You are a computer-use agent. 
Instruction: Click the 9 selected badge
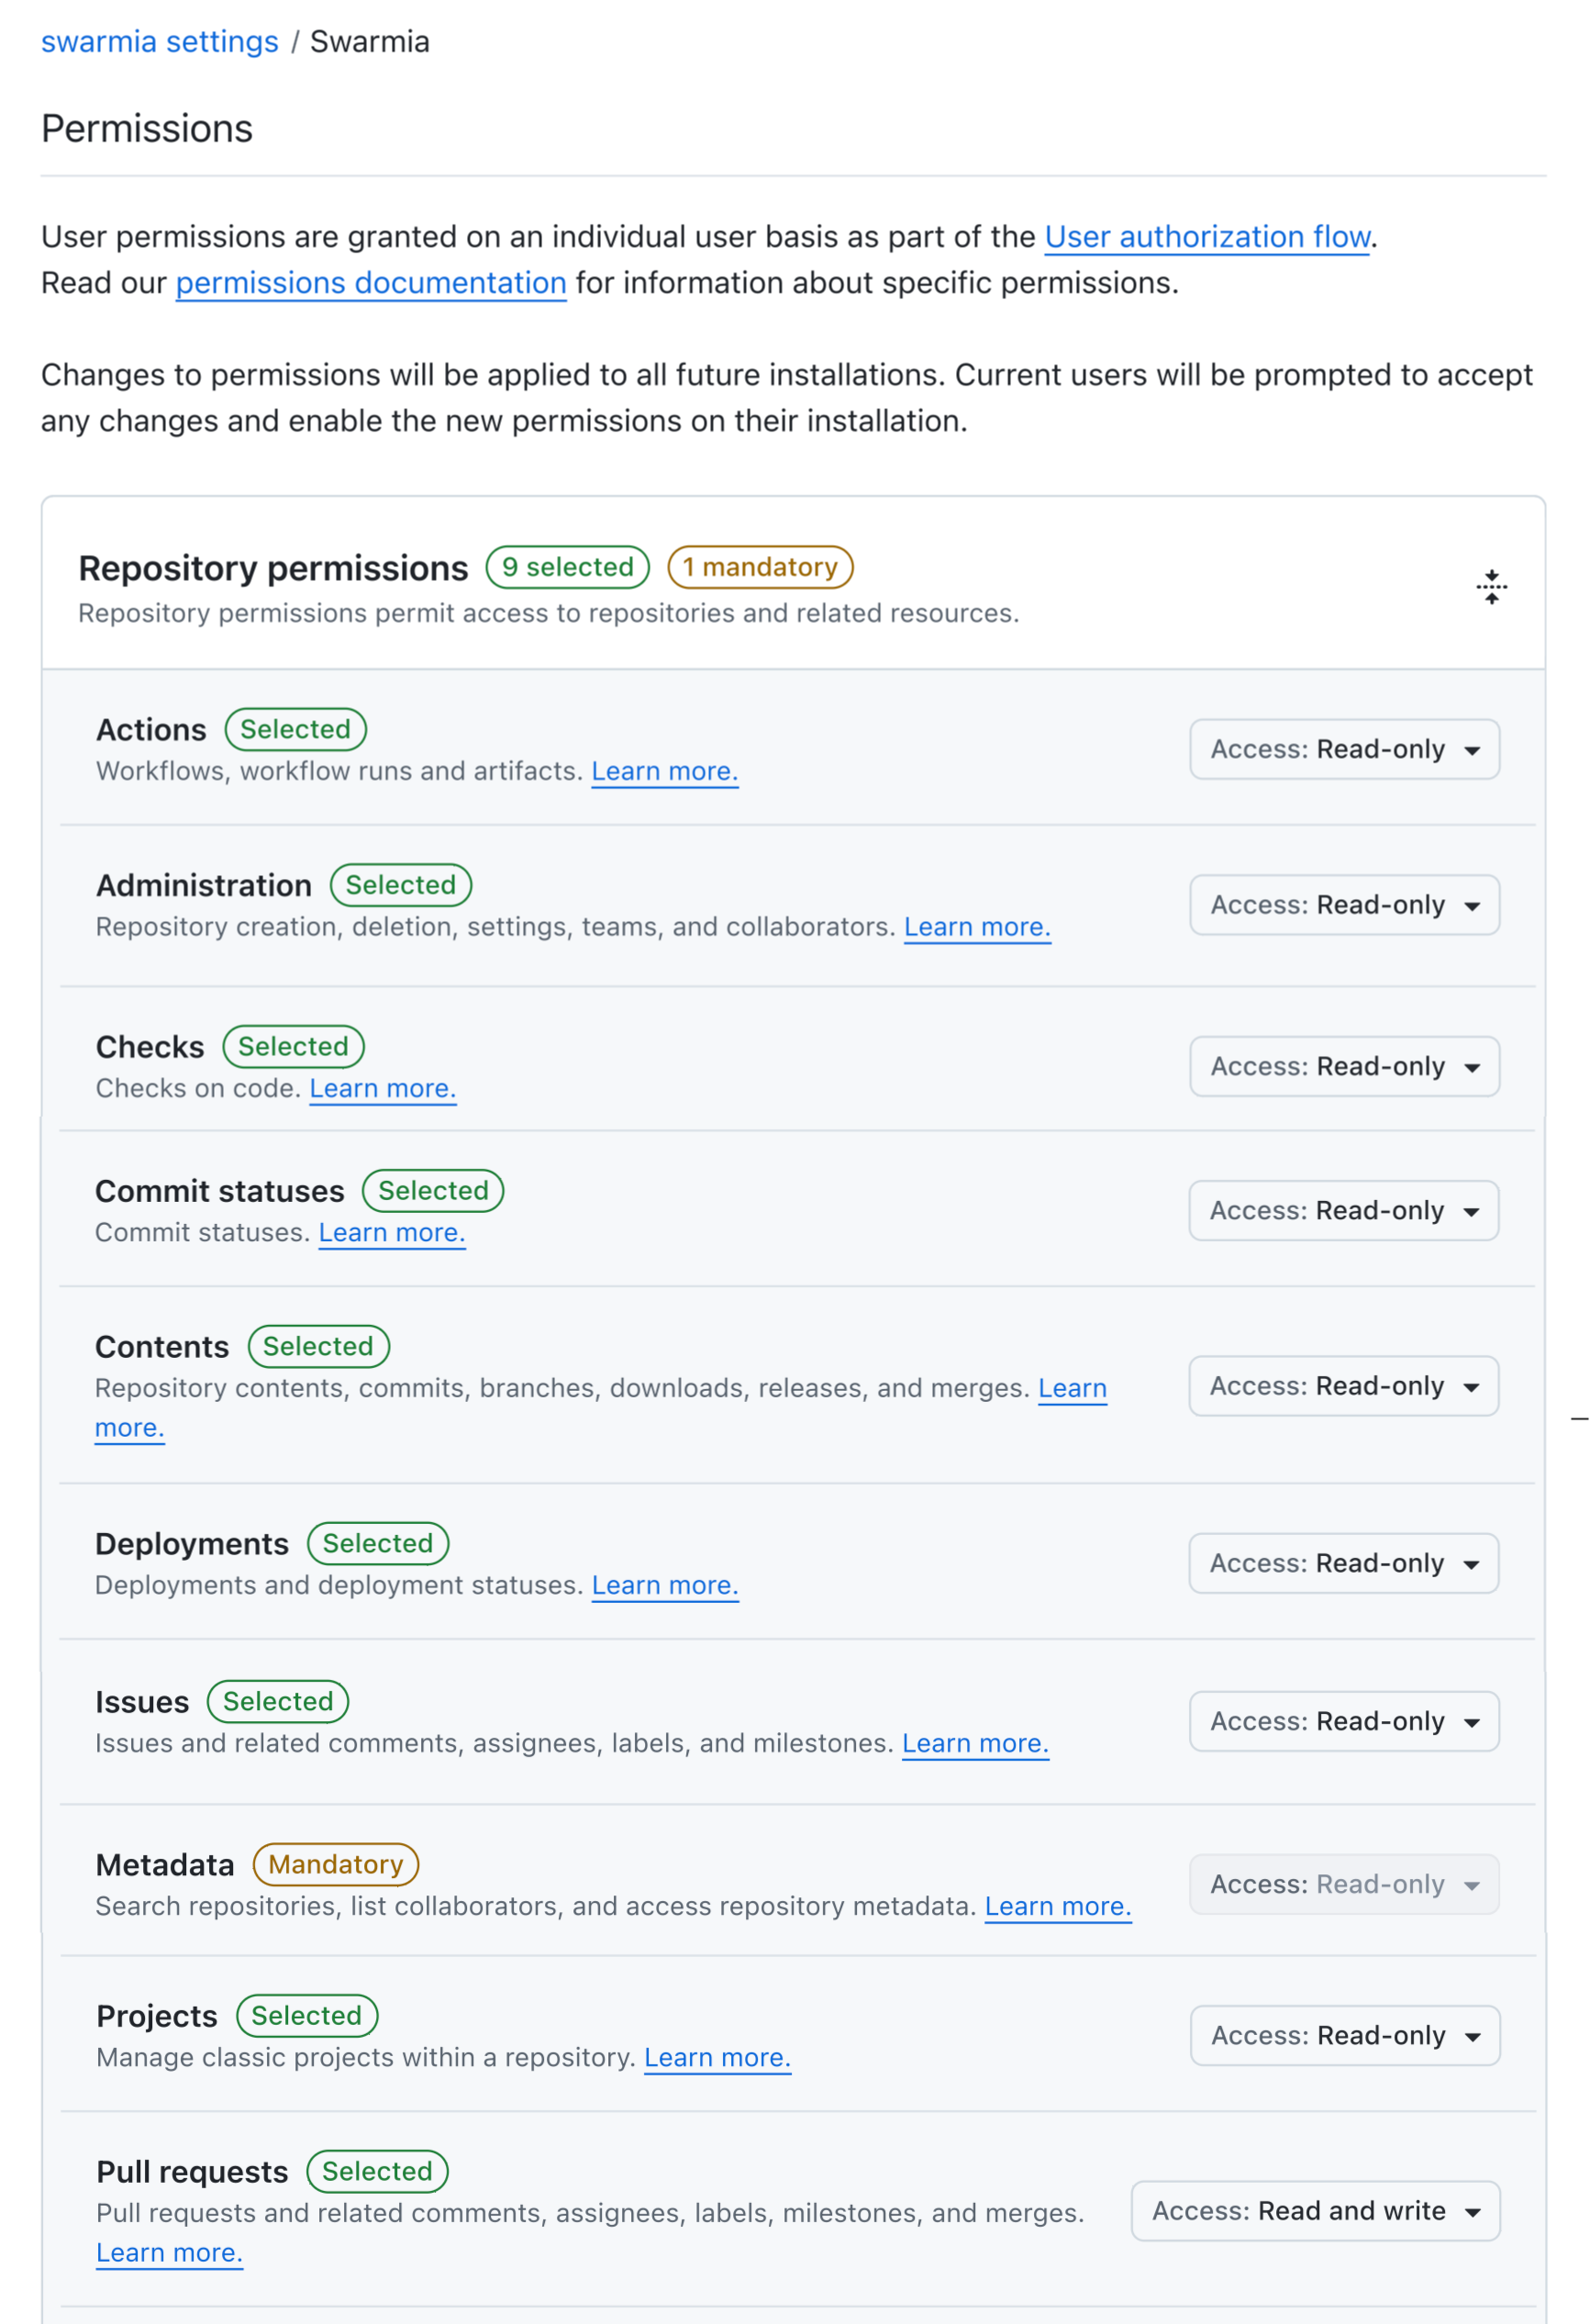[567, 567]
